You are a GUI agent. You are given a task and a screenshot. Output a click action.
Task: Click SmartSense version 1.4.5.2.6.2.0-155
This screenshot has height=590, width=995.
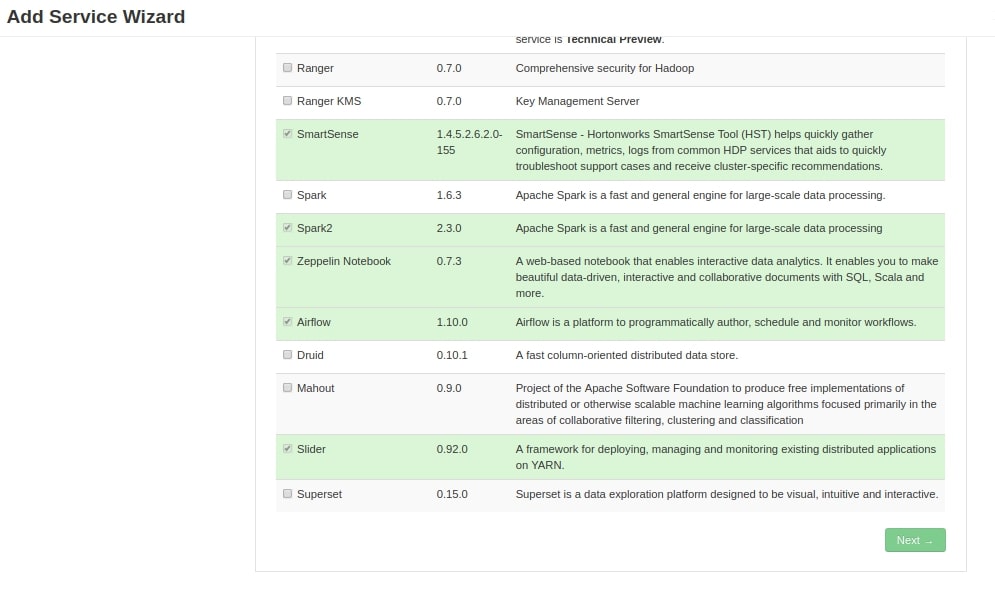coord(469,142)
